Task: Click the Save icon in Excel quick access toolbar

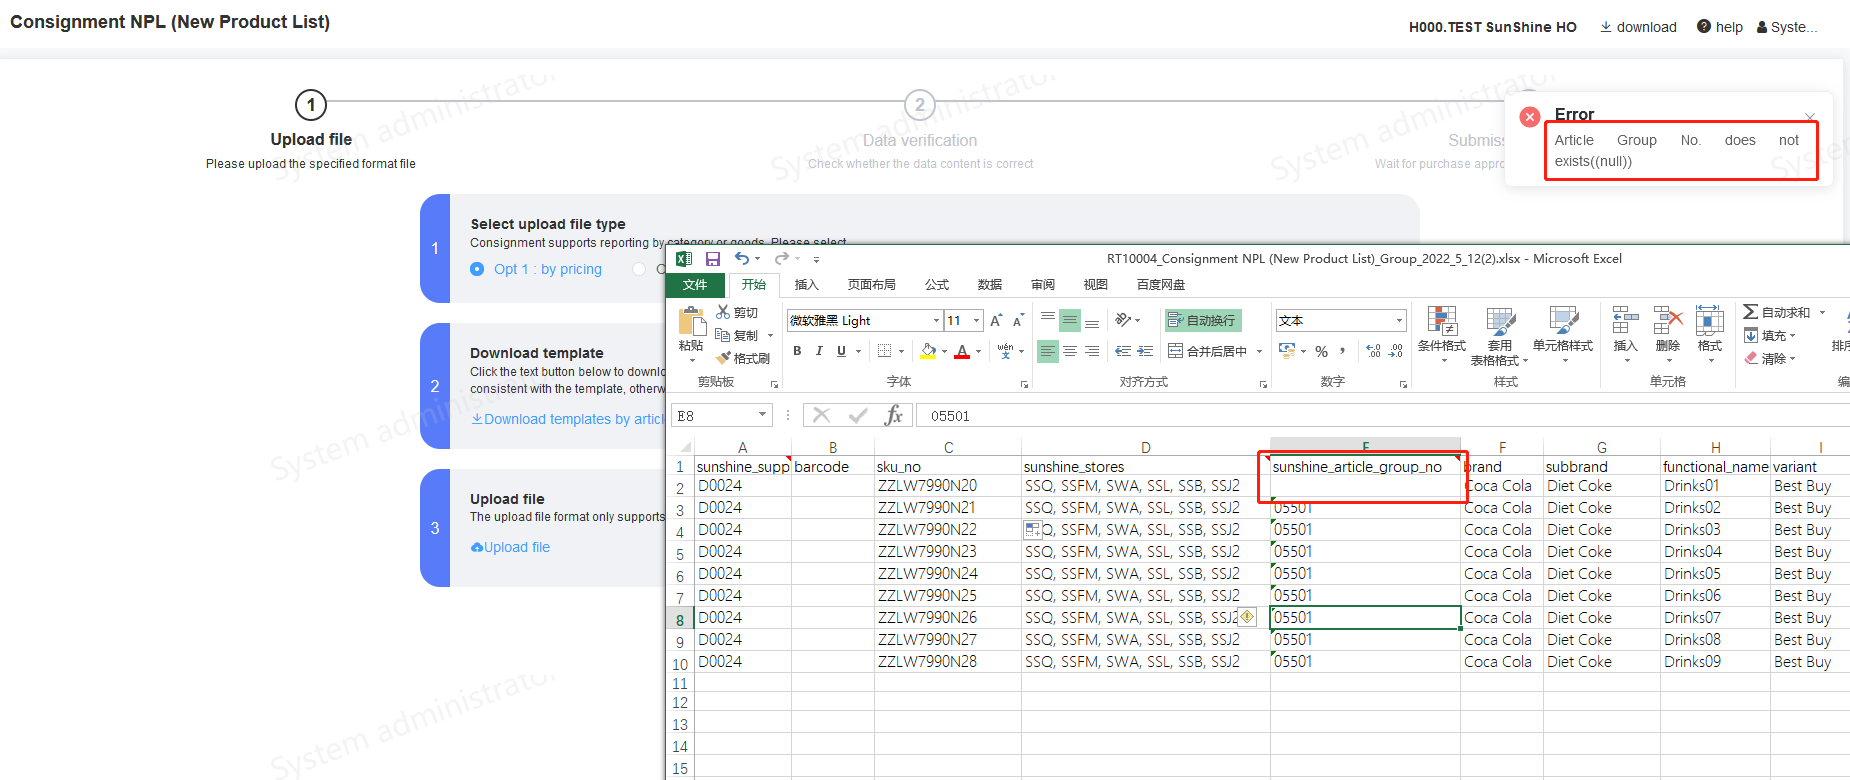Action: point(713,259)
